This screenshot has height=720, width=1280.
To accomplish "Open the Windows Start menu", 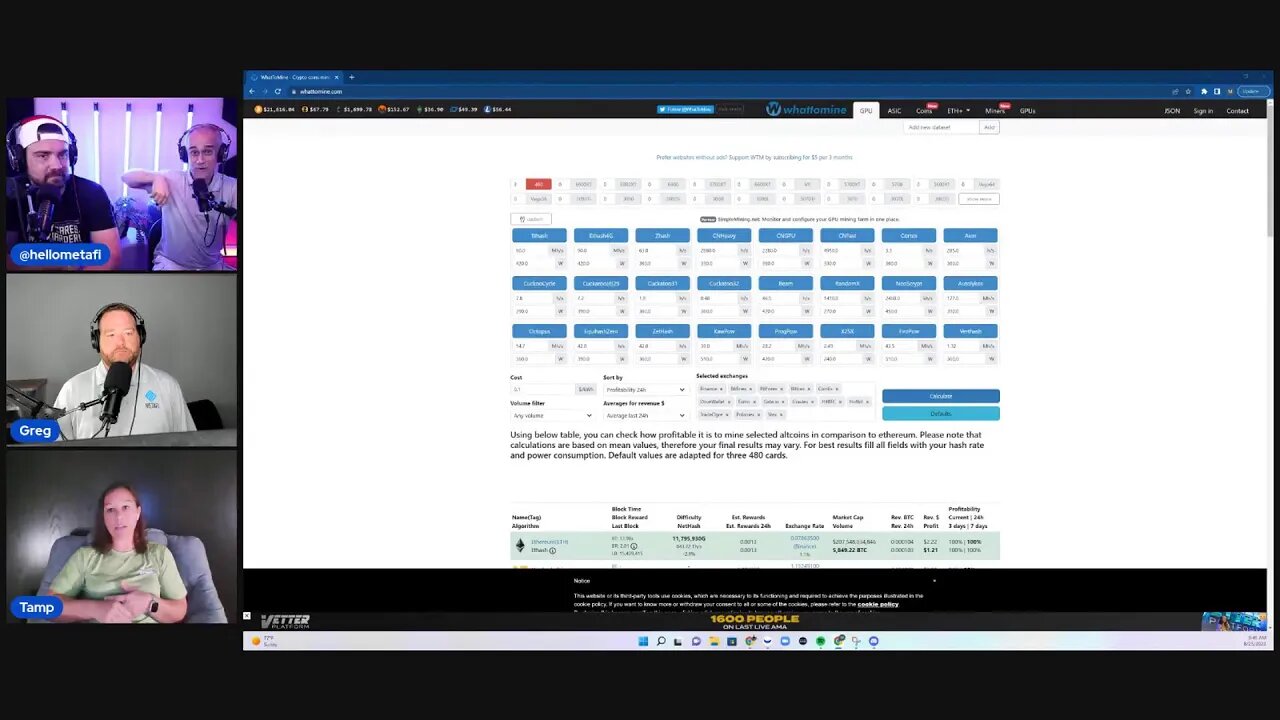I will pos(643,641).
